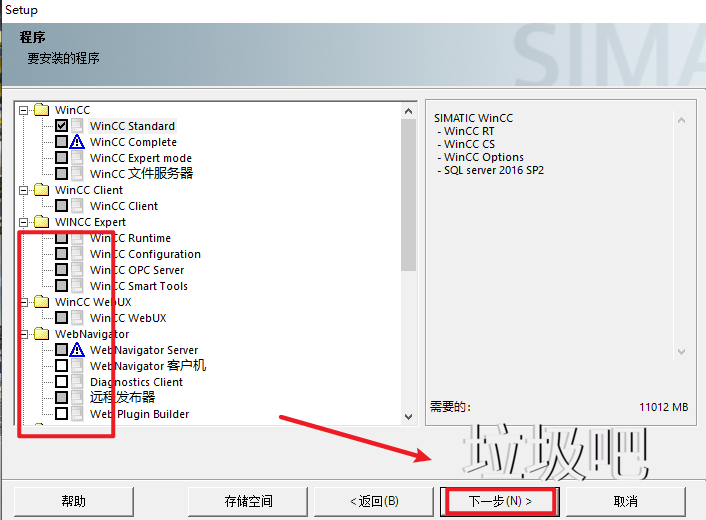Image resolution: width=706 pixels, height=520 pixels.
Task: Uncheck the WinCC Standard checkbox
Action: click(61, 126)
